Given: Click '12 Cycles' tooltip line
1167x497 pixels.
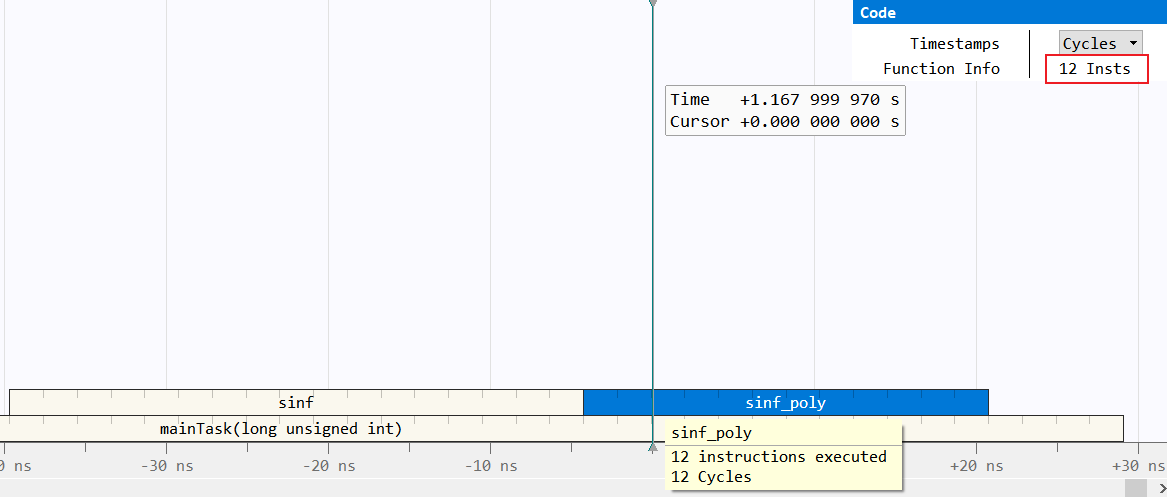Looking at the screenshot, I should click(x=711, y=477).
